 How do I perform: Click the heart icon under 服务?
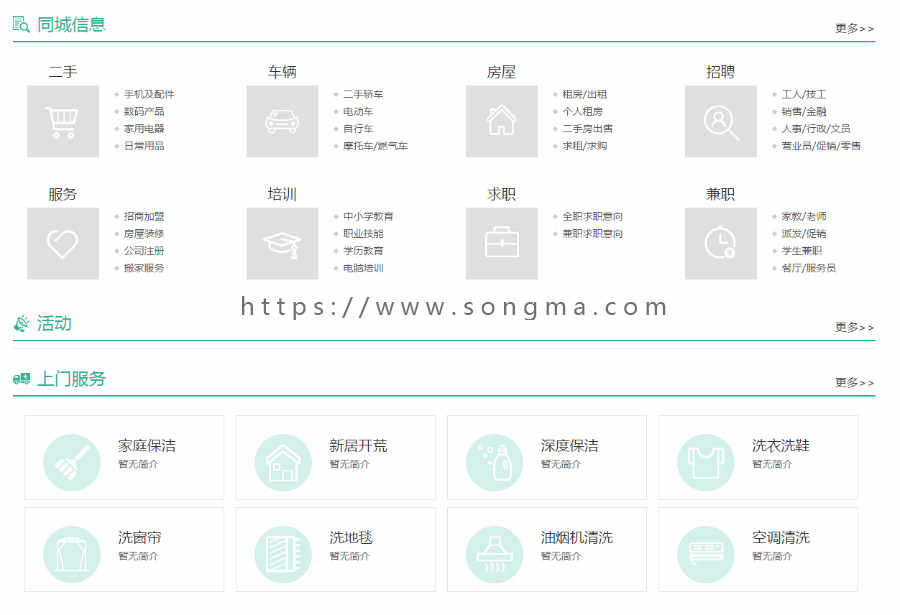pyautogui.click(x=63, y=243)
